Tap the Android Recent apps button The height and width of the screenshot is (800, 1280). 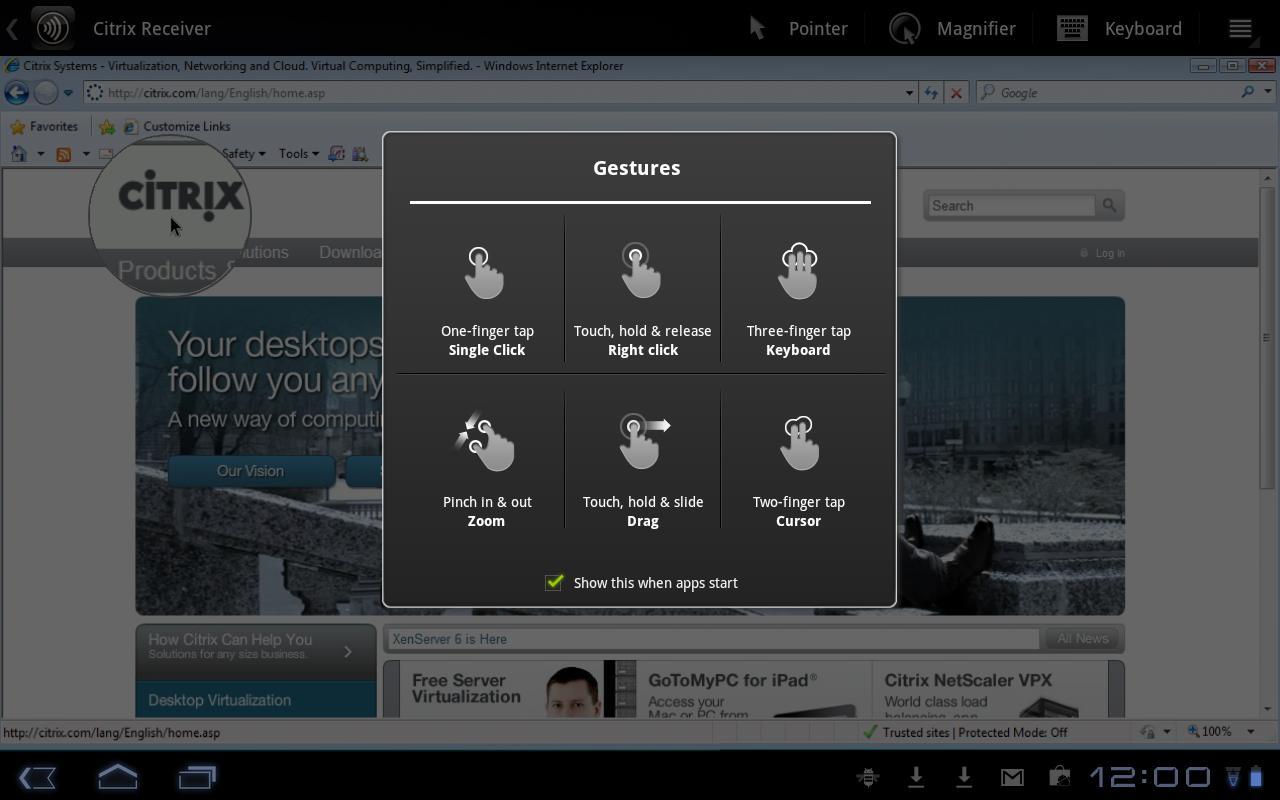(198, 777)
